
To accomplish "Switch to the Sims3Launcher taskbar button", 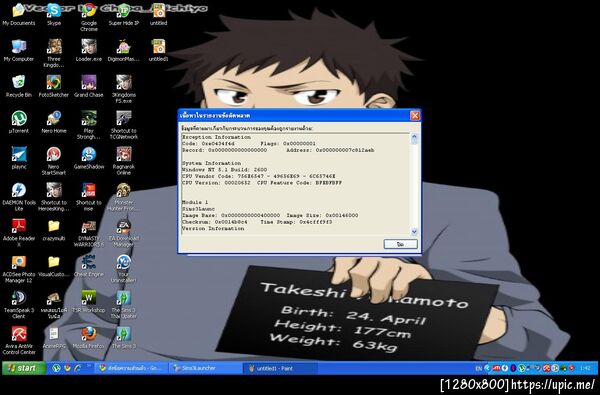I will click(205, 368).
